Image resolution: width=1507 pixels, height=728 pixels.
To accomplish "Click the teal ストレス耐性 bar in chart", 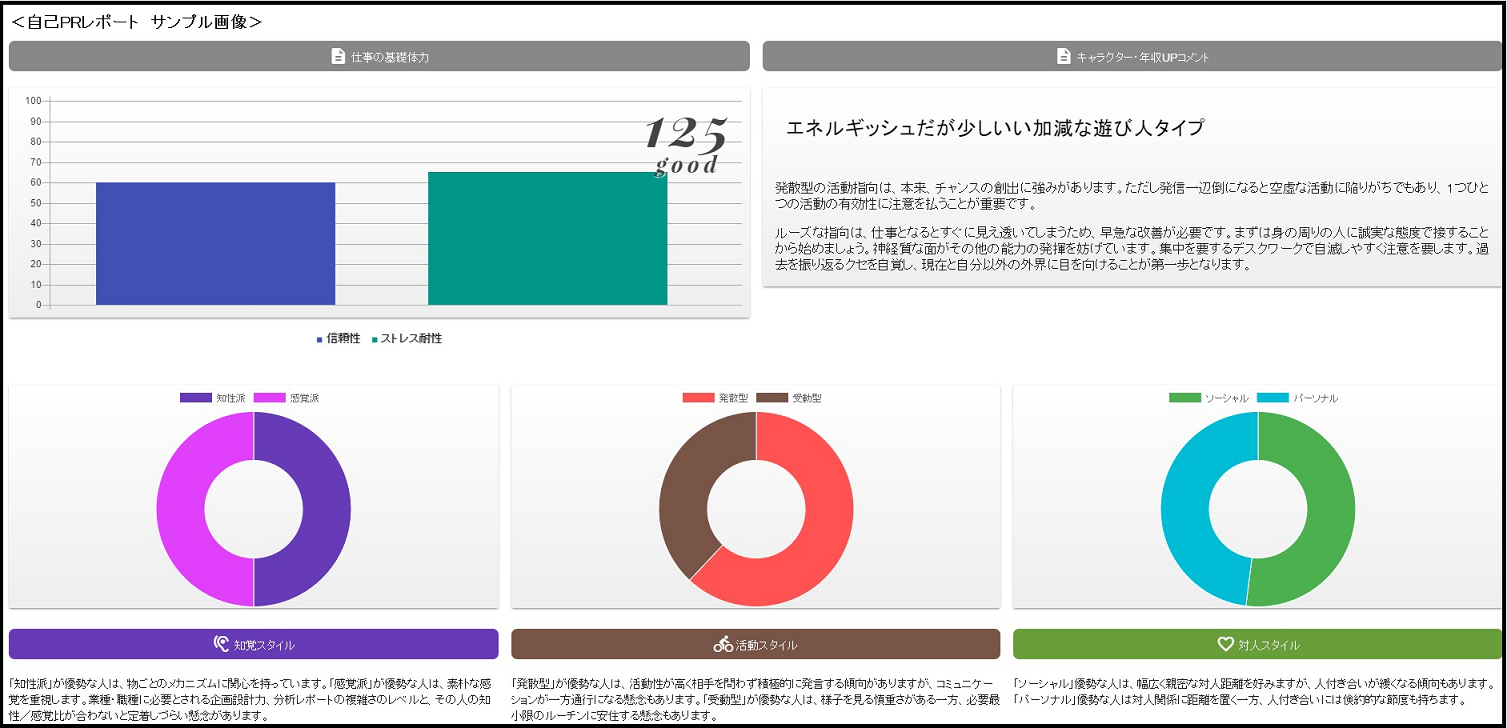I will click(x=547, y=238).
